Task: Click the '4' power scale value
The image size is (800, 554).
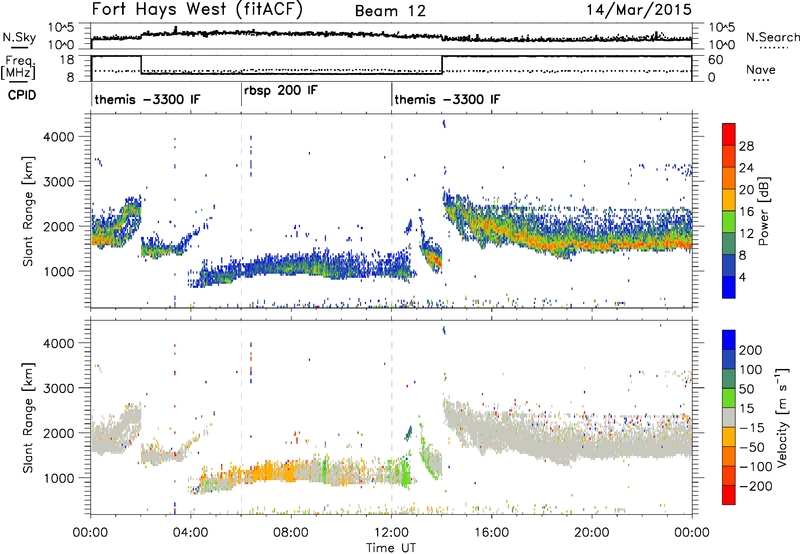Action: (x=743, y=277)
